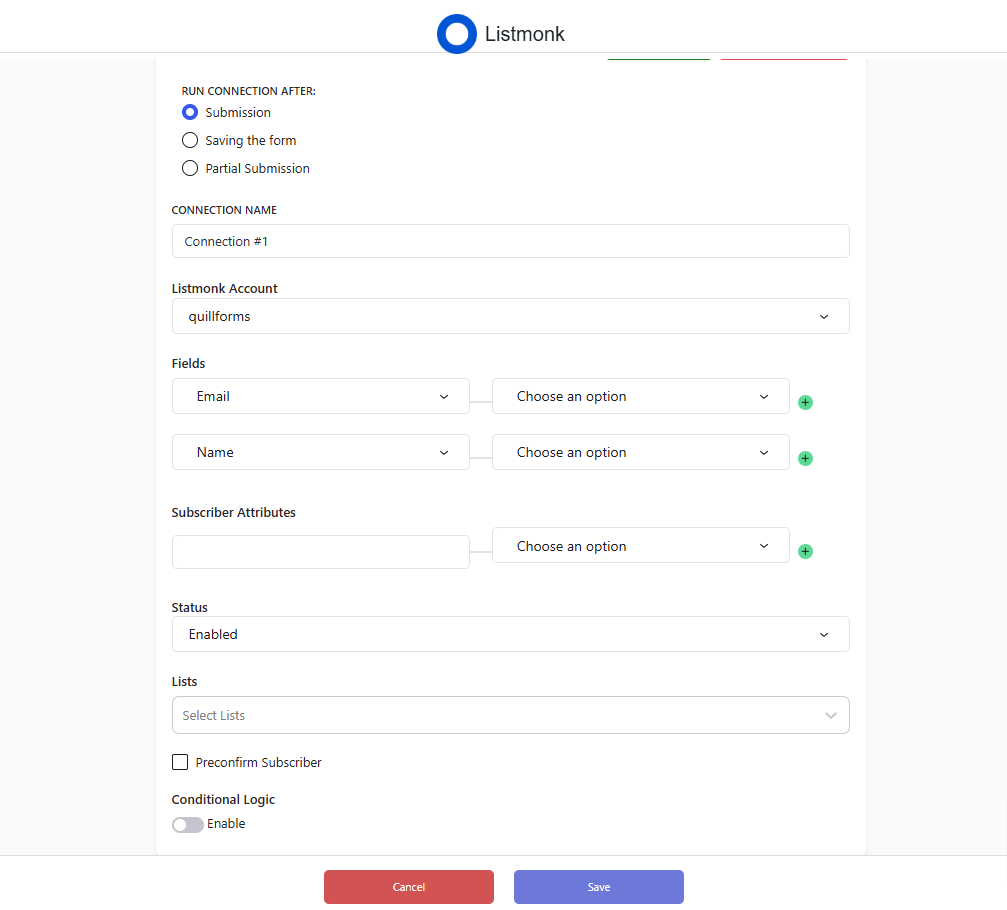Click the Listmonk title text
The height and width of the screenshot is (910, 1007).
(525, 34)
